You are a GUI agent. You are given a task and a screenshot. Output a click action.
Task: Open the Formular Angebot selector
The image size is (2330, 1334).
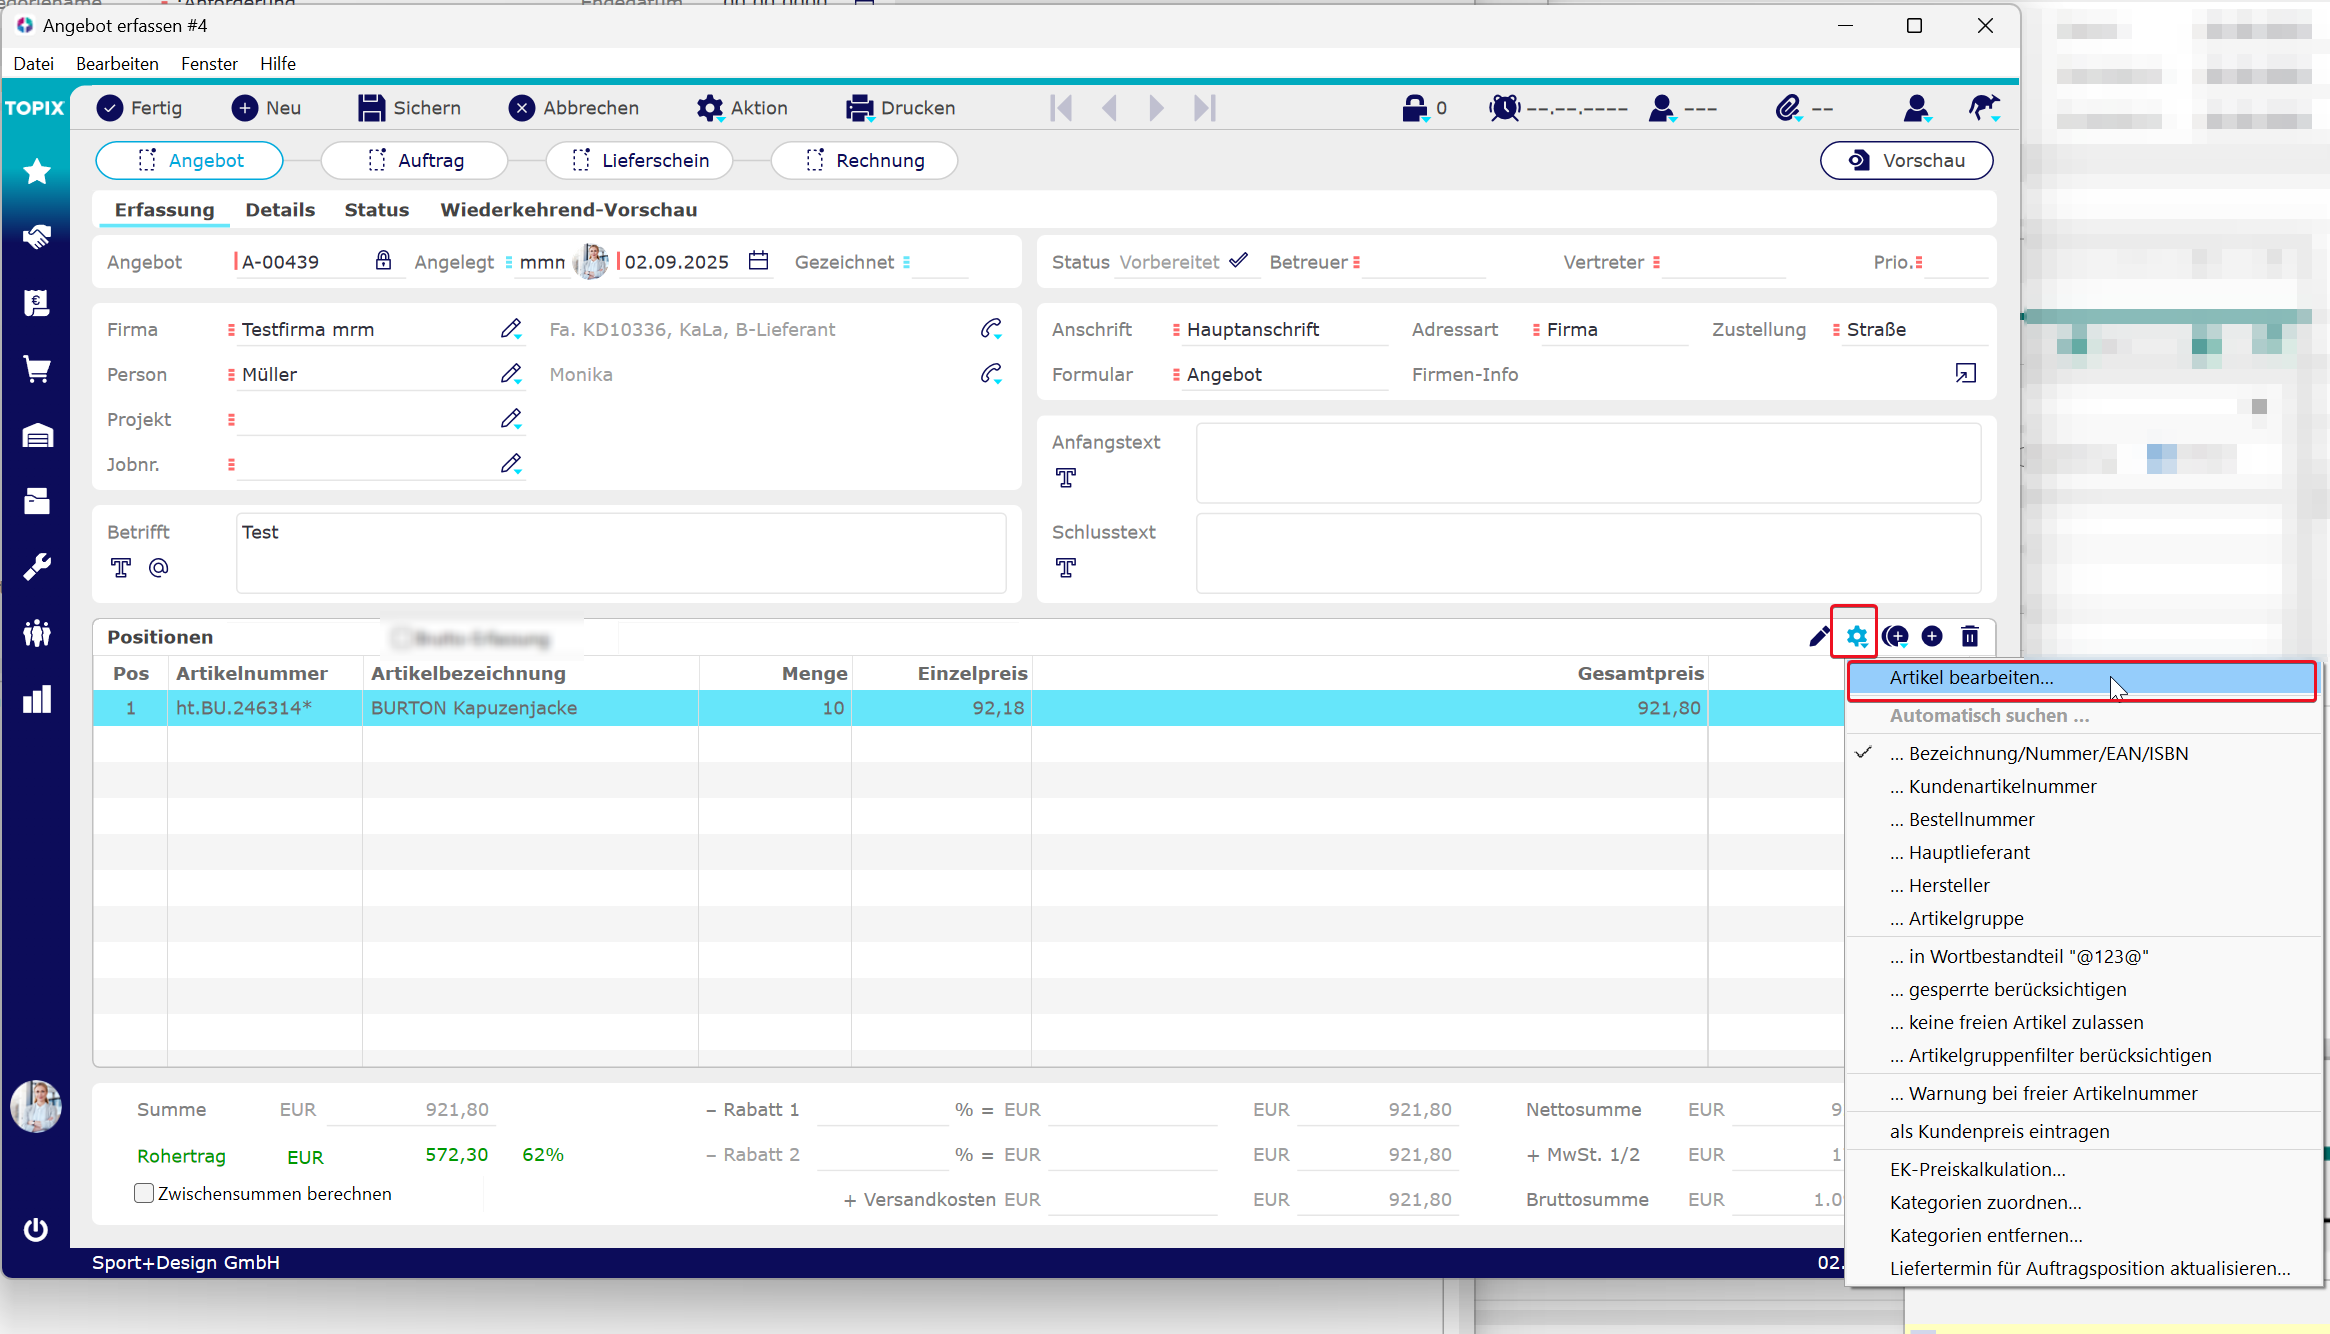(1280, 374)
